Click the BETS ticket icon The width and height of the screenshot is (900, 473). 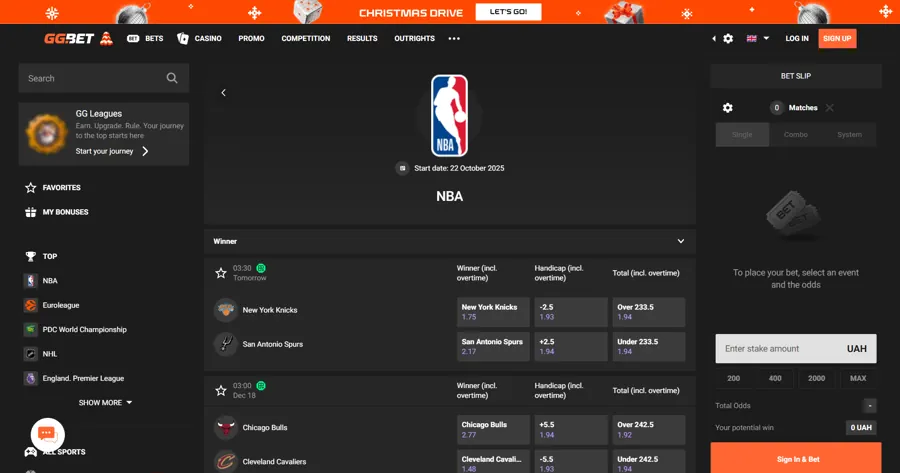133,38
